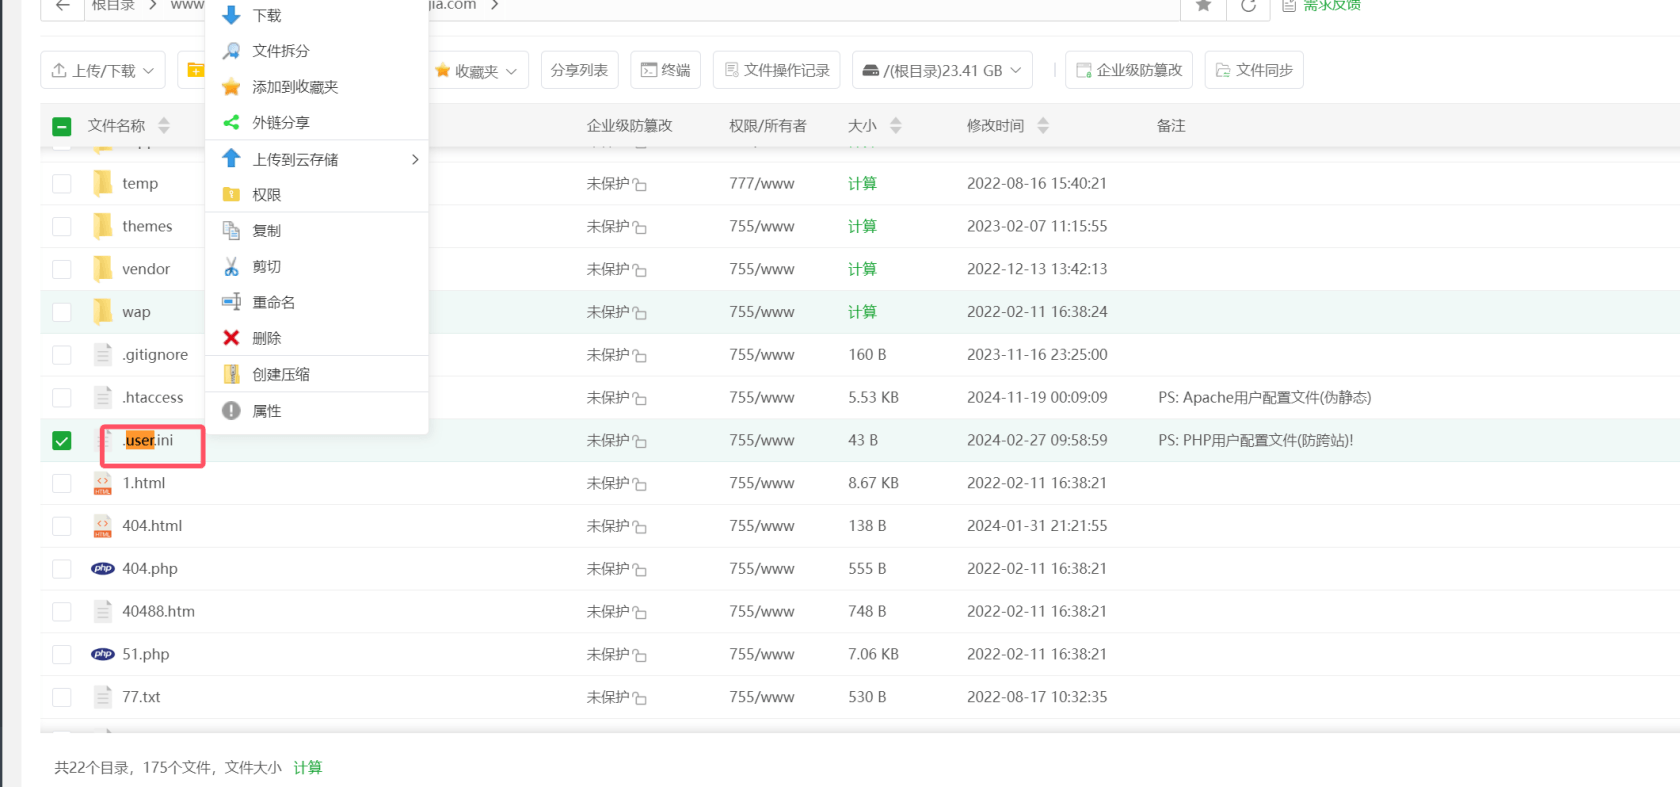Uncheck the .user.ini checkbox

click(62, 440)
